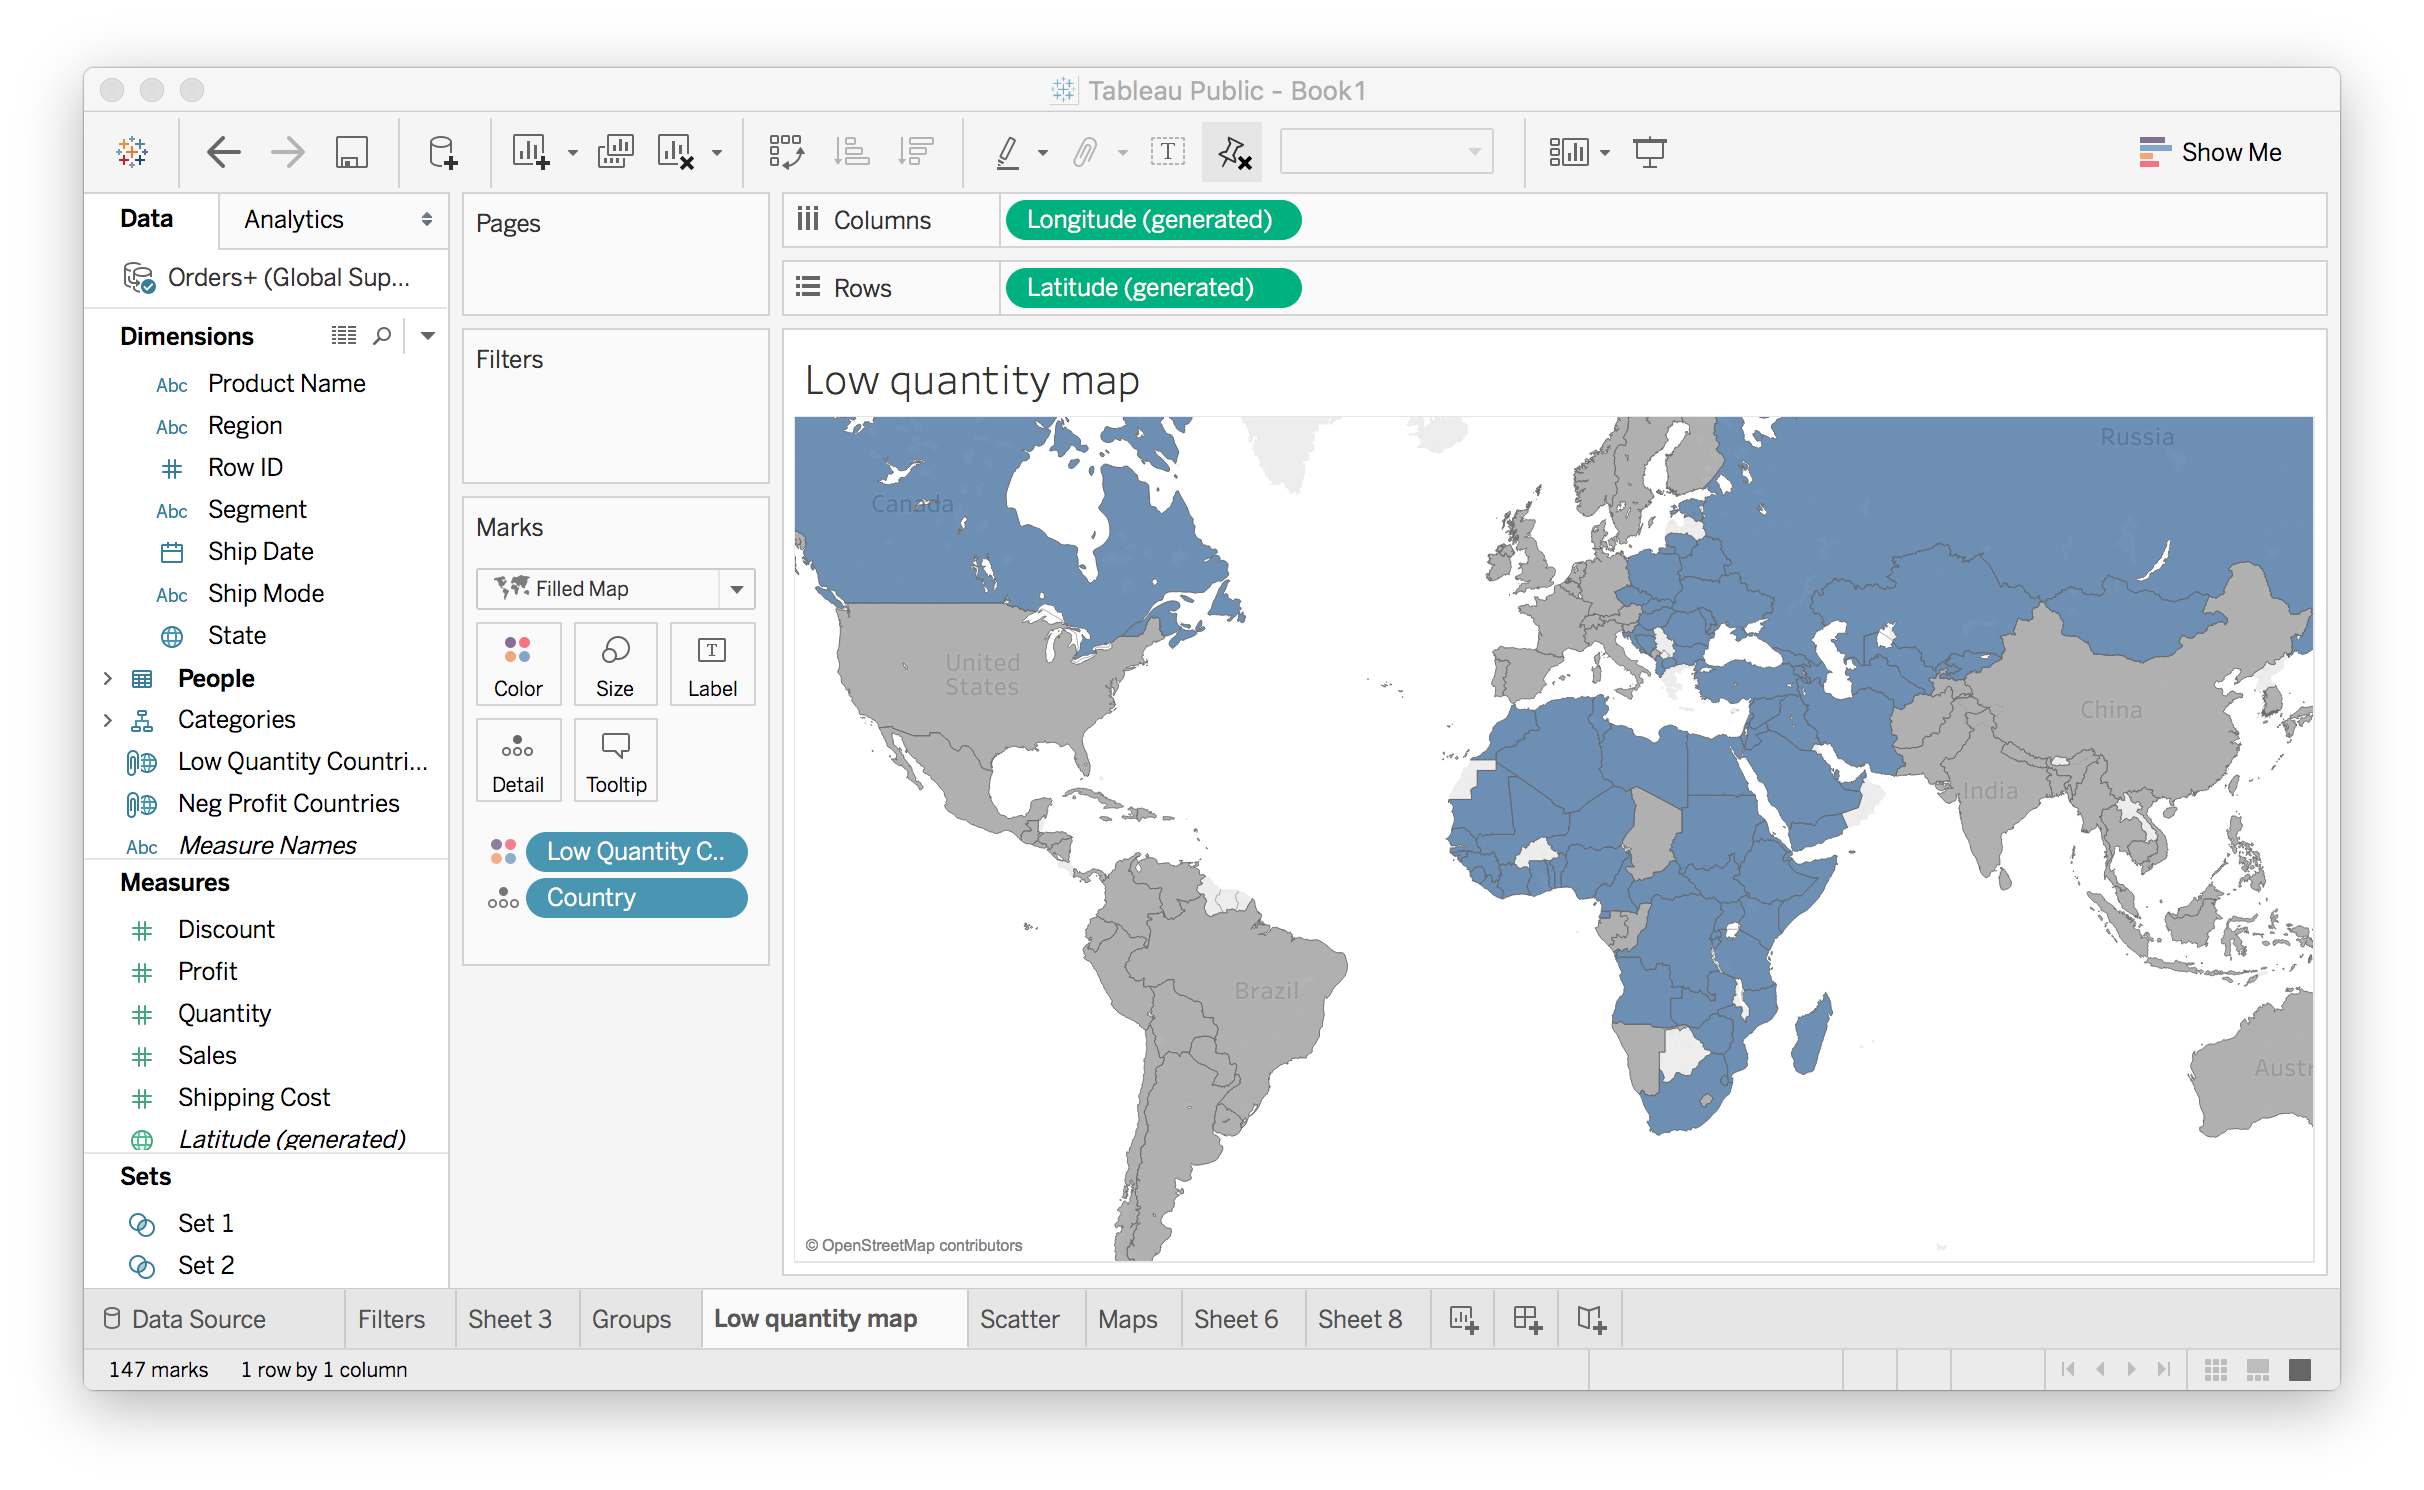Switch to the Scatter sheet tab
Image resolution: width=2424 pixels, height=1490 pixels.
[x=1019, y=1319]
